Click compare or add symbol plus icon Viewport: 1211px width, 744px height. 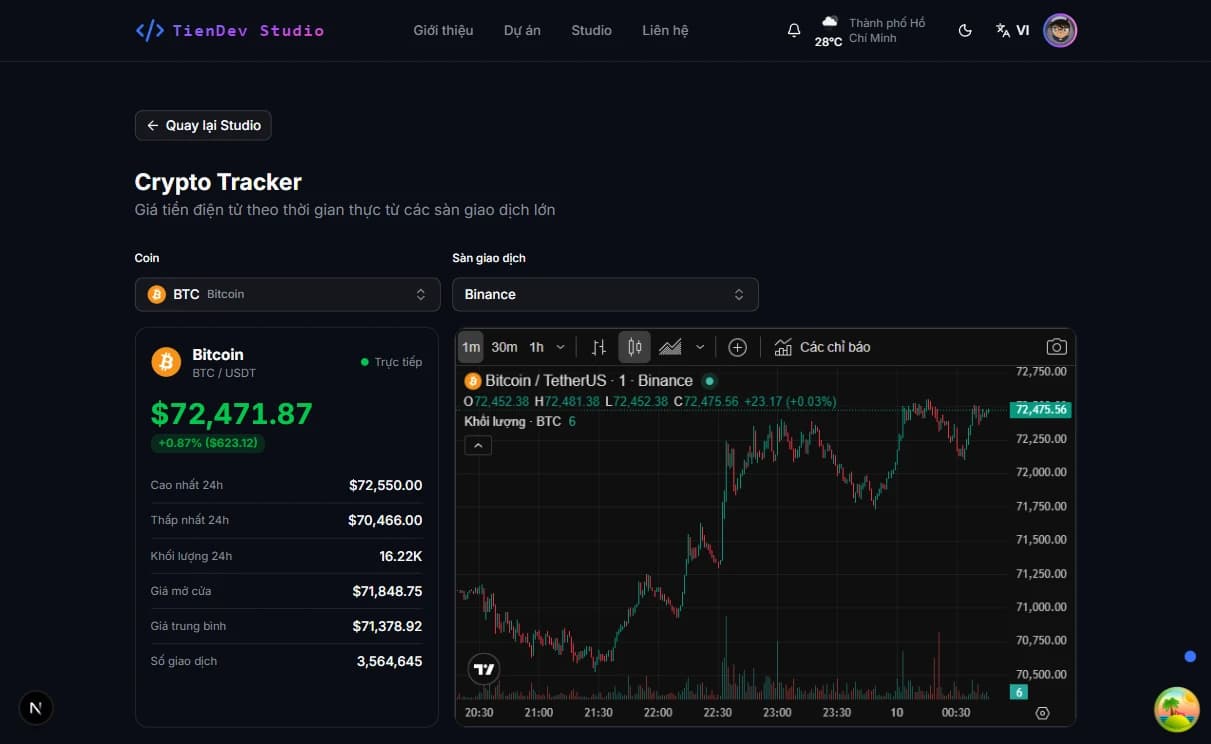pos(738,347)
